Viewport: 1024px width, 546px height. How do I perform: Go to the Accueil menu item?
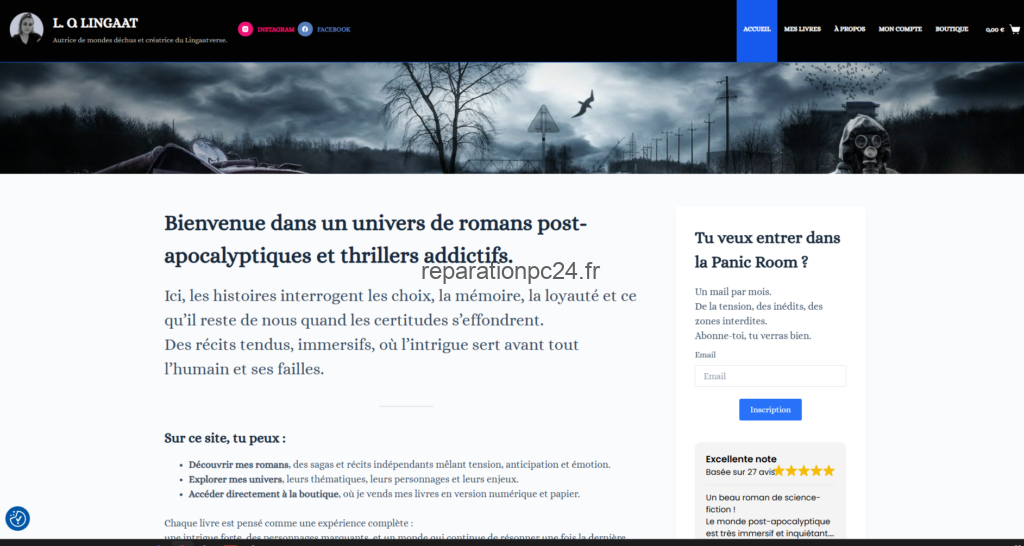tap(757, 29)
